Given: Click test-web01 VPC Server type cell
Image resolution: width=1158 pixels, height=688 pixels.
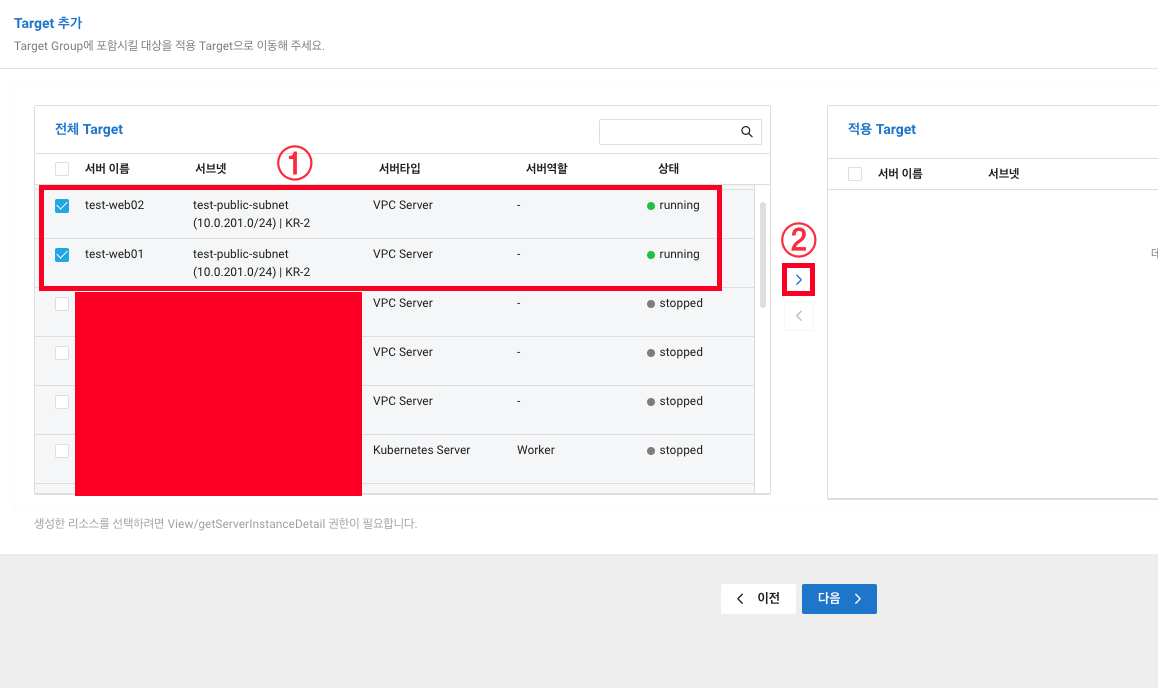Looking at the screenshot, I should tap(402, 254).
